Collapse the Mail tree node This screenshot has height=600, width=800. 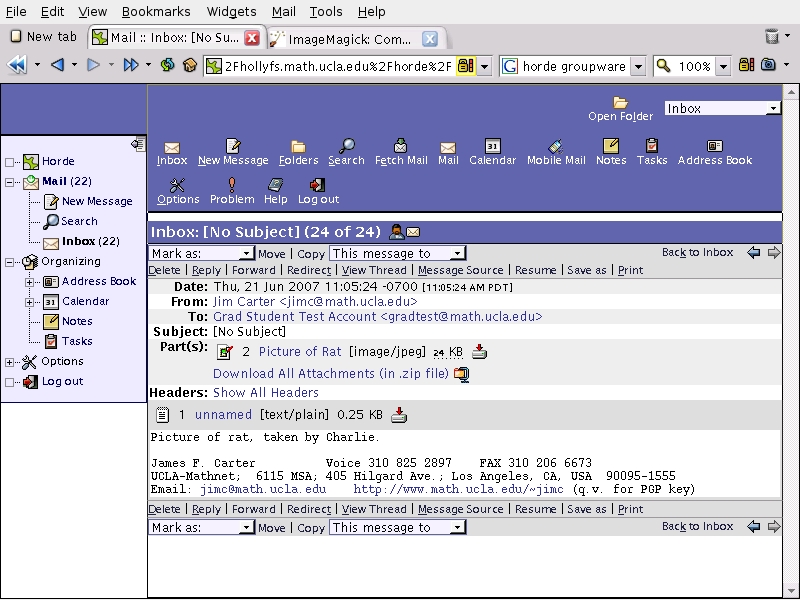pos(11,182)
